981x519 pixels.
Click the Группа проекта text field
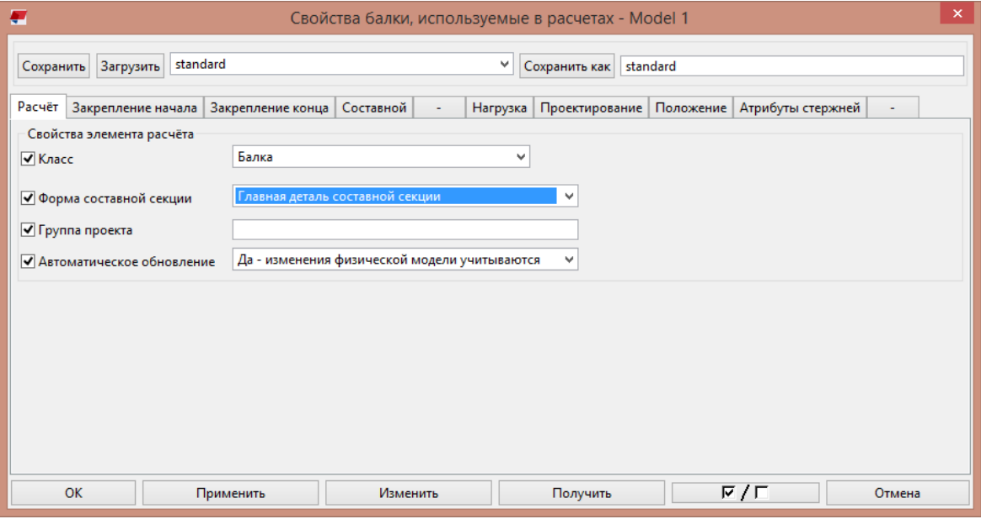coord(405,230)
